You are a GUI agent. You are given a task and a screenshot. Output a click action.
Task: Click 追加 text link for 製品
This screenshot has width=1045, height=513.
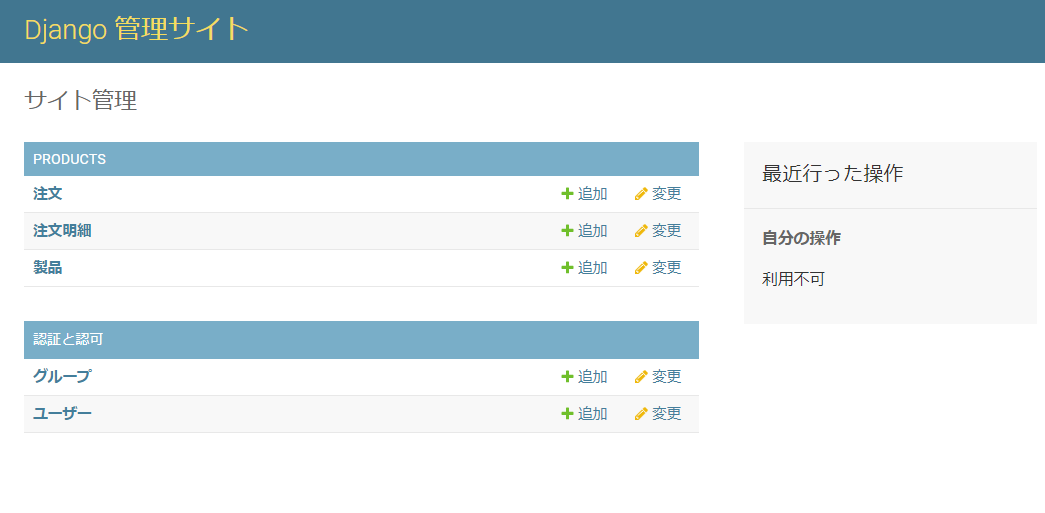click(x=592, y=268)
